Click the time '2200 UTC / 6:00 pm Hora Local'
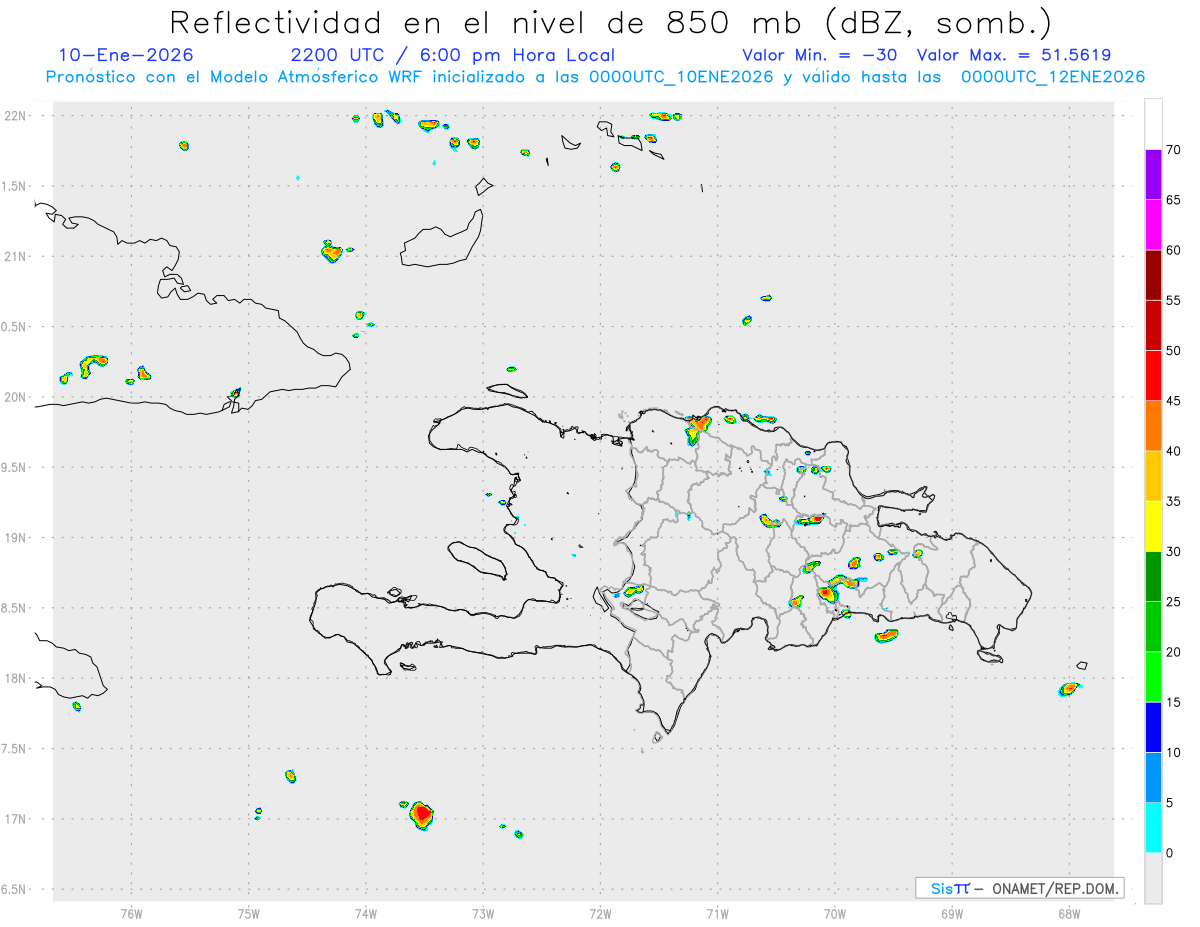 [x=453, y=55]
